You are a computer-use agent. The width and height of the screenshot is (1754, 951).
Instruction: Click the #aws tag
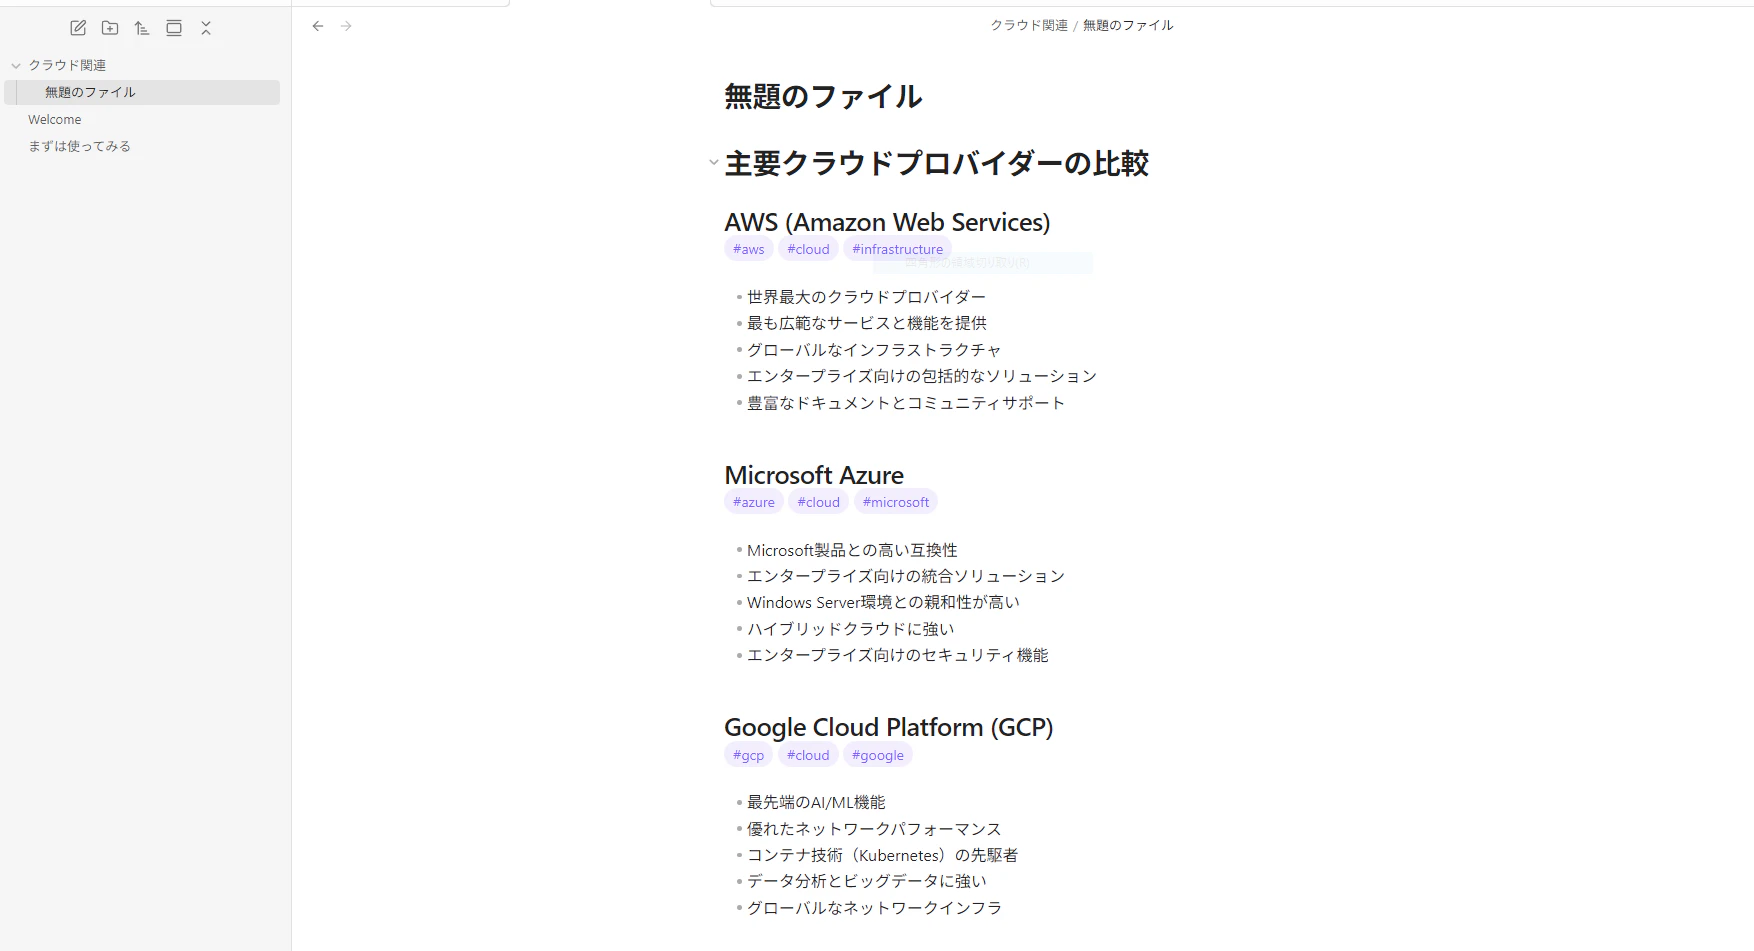(749, 249)
